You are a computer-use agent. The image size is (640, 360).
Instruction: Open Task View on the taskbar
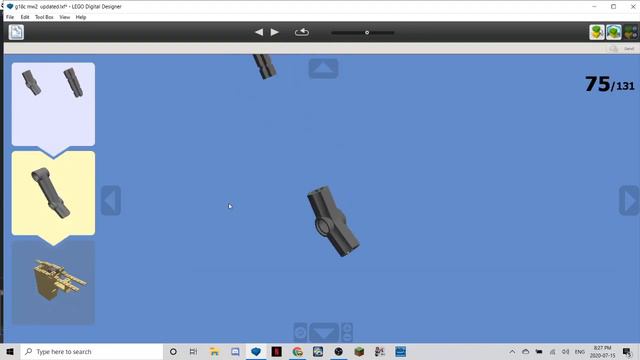pyautogui.click(x=193, y=351)
